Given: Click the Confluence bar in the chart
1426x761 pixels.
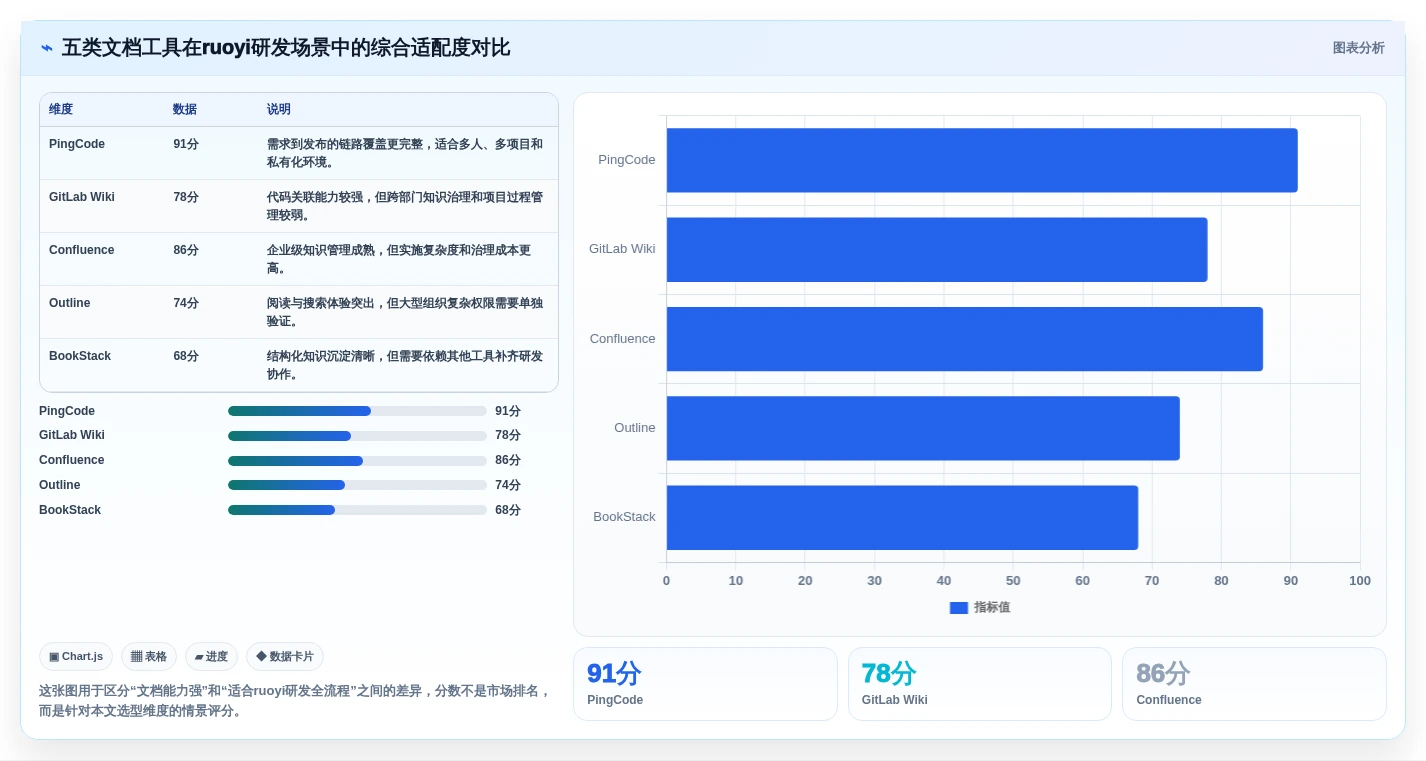Looking at the screenshot, I should 965,339.
